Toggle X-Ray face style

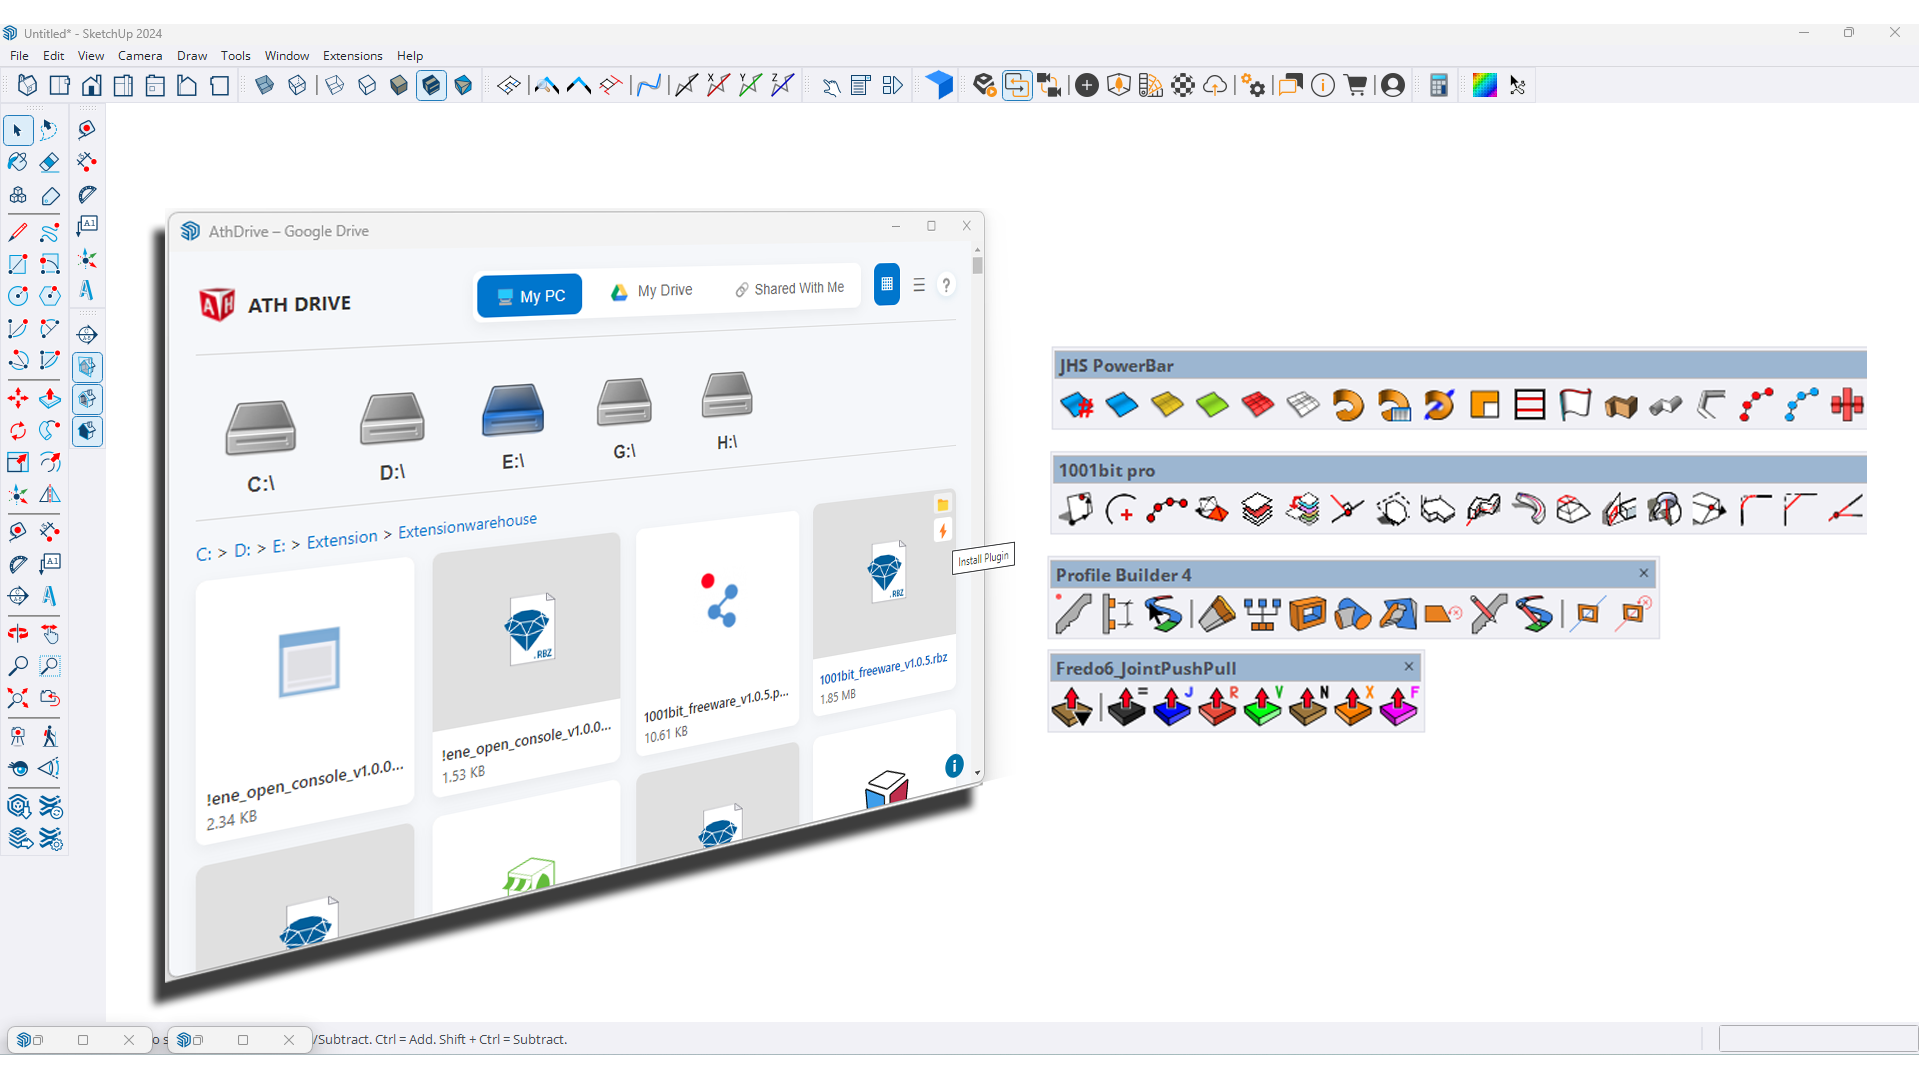pos(265,86)
